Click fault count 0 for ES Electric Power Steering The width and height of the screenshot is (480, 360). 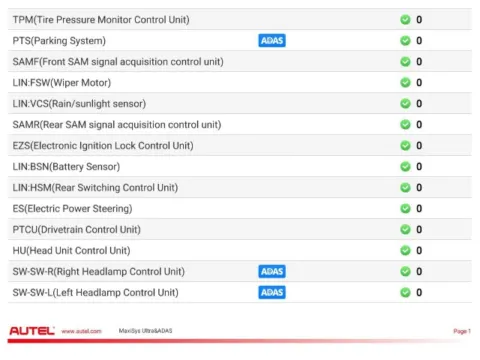[x=419, y=209]
